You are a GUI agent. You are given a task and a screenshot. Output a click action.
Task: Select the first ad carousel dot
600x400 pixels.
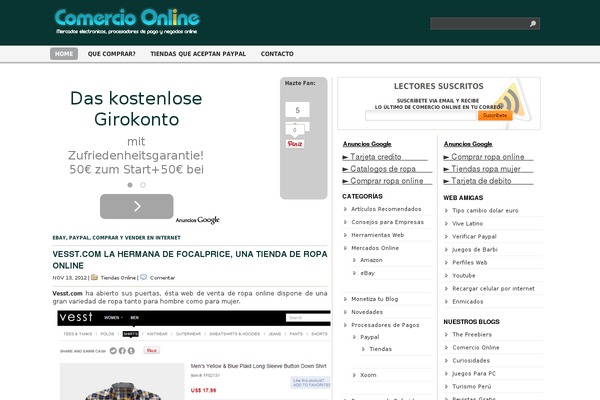(x=130, y=185)
